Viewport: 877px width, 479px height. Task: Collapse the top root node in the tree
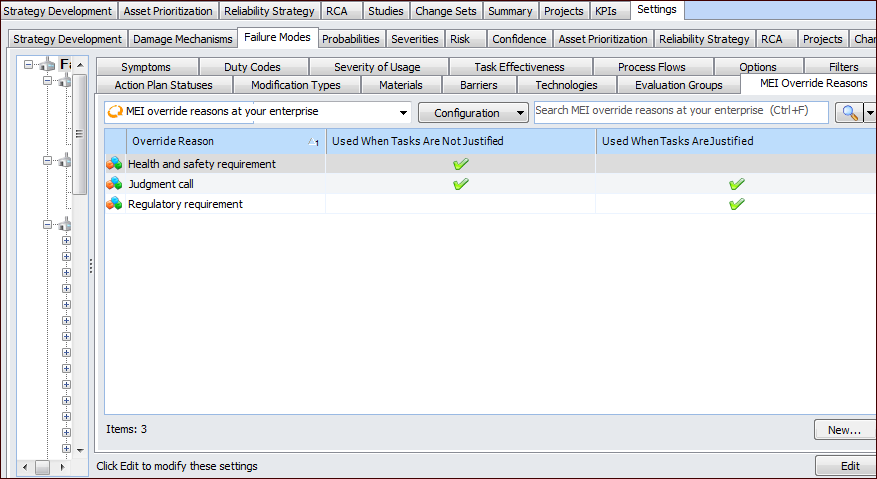coord(28,65)
